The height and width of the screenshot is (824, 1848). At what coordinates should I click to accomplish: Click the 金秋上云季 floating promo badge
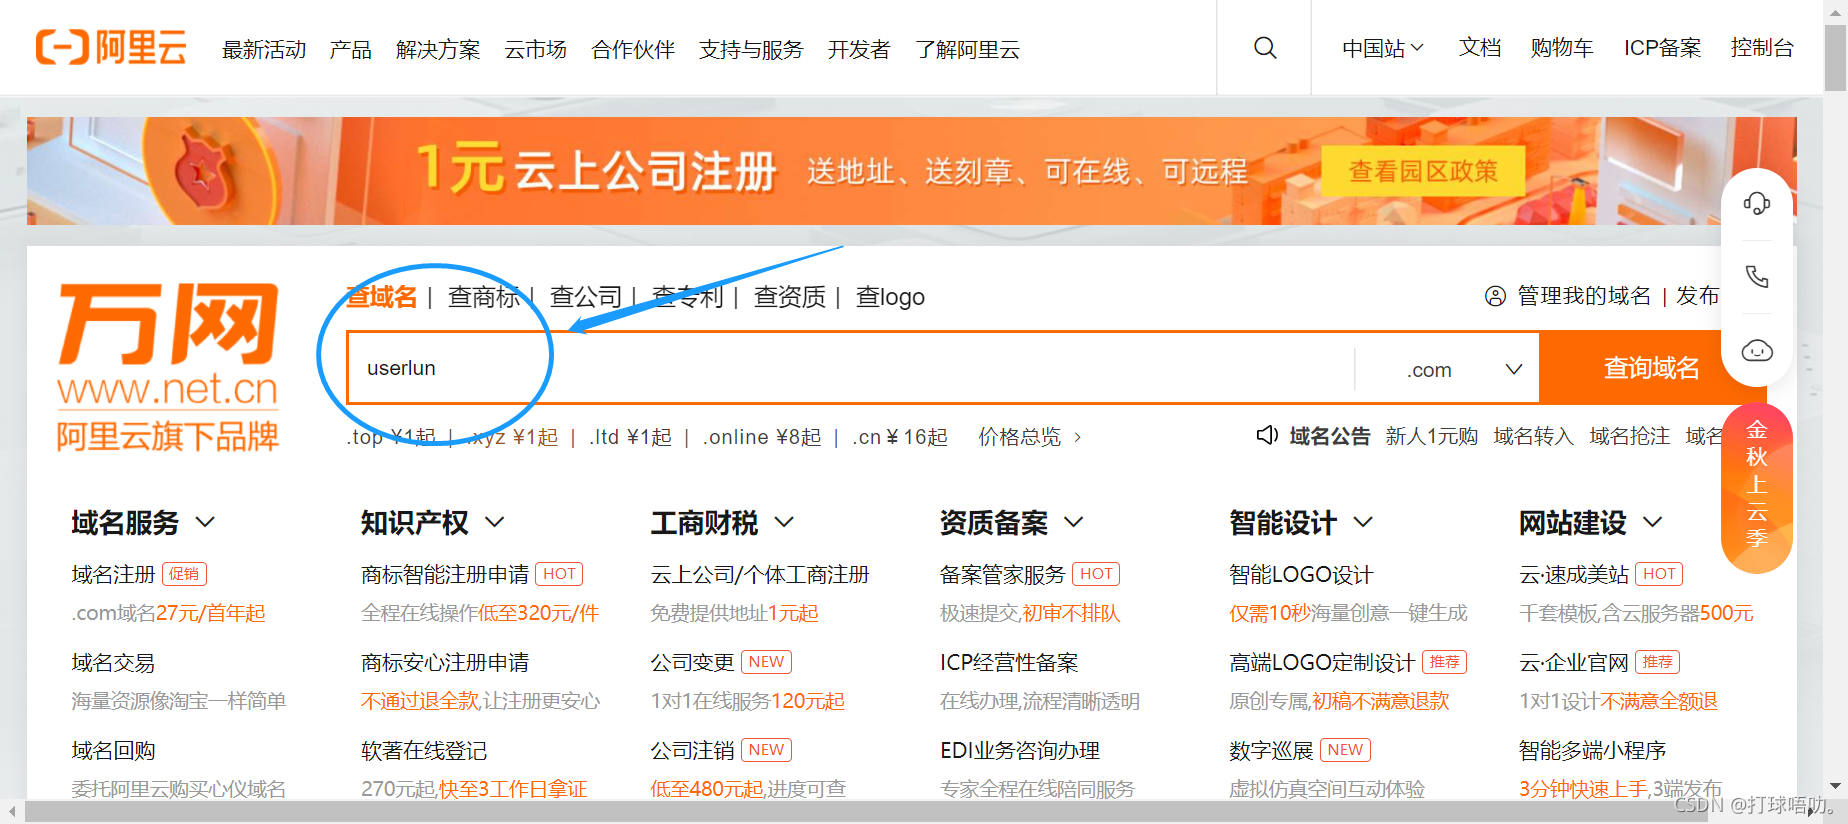click(x=1757, y=488)
